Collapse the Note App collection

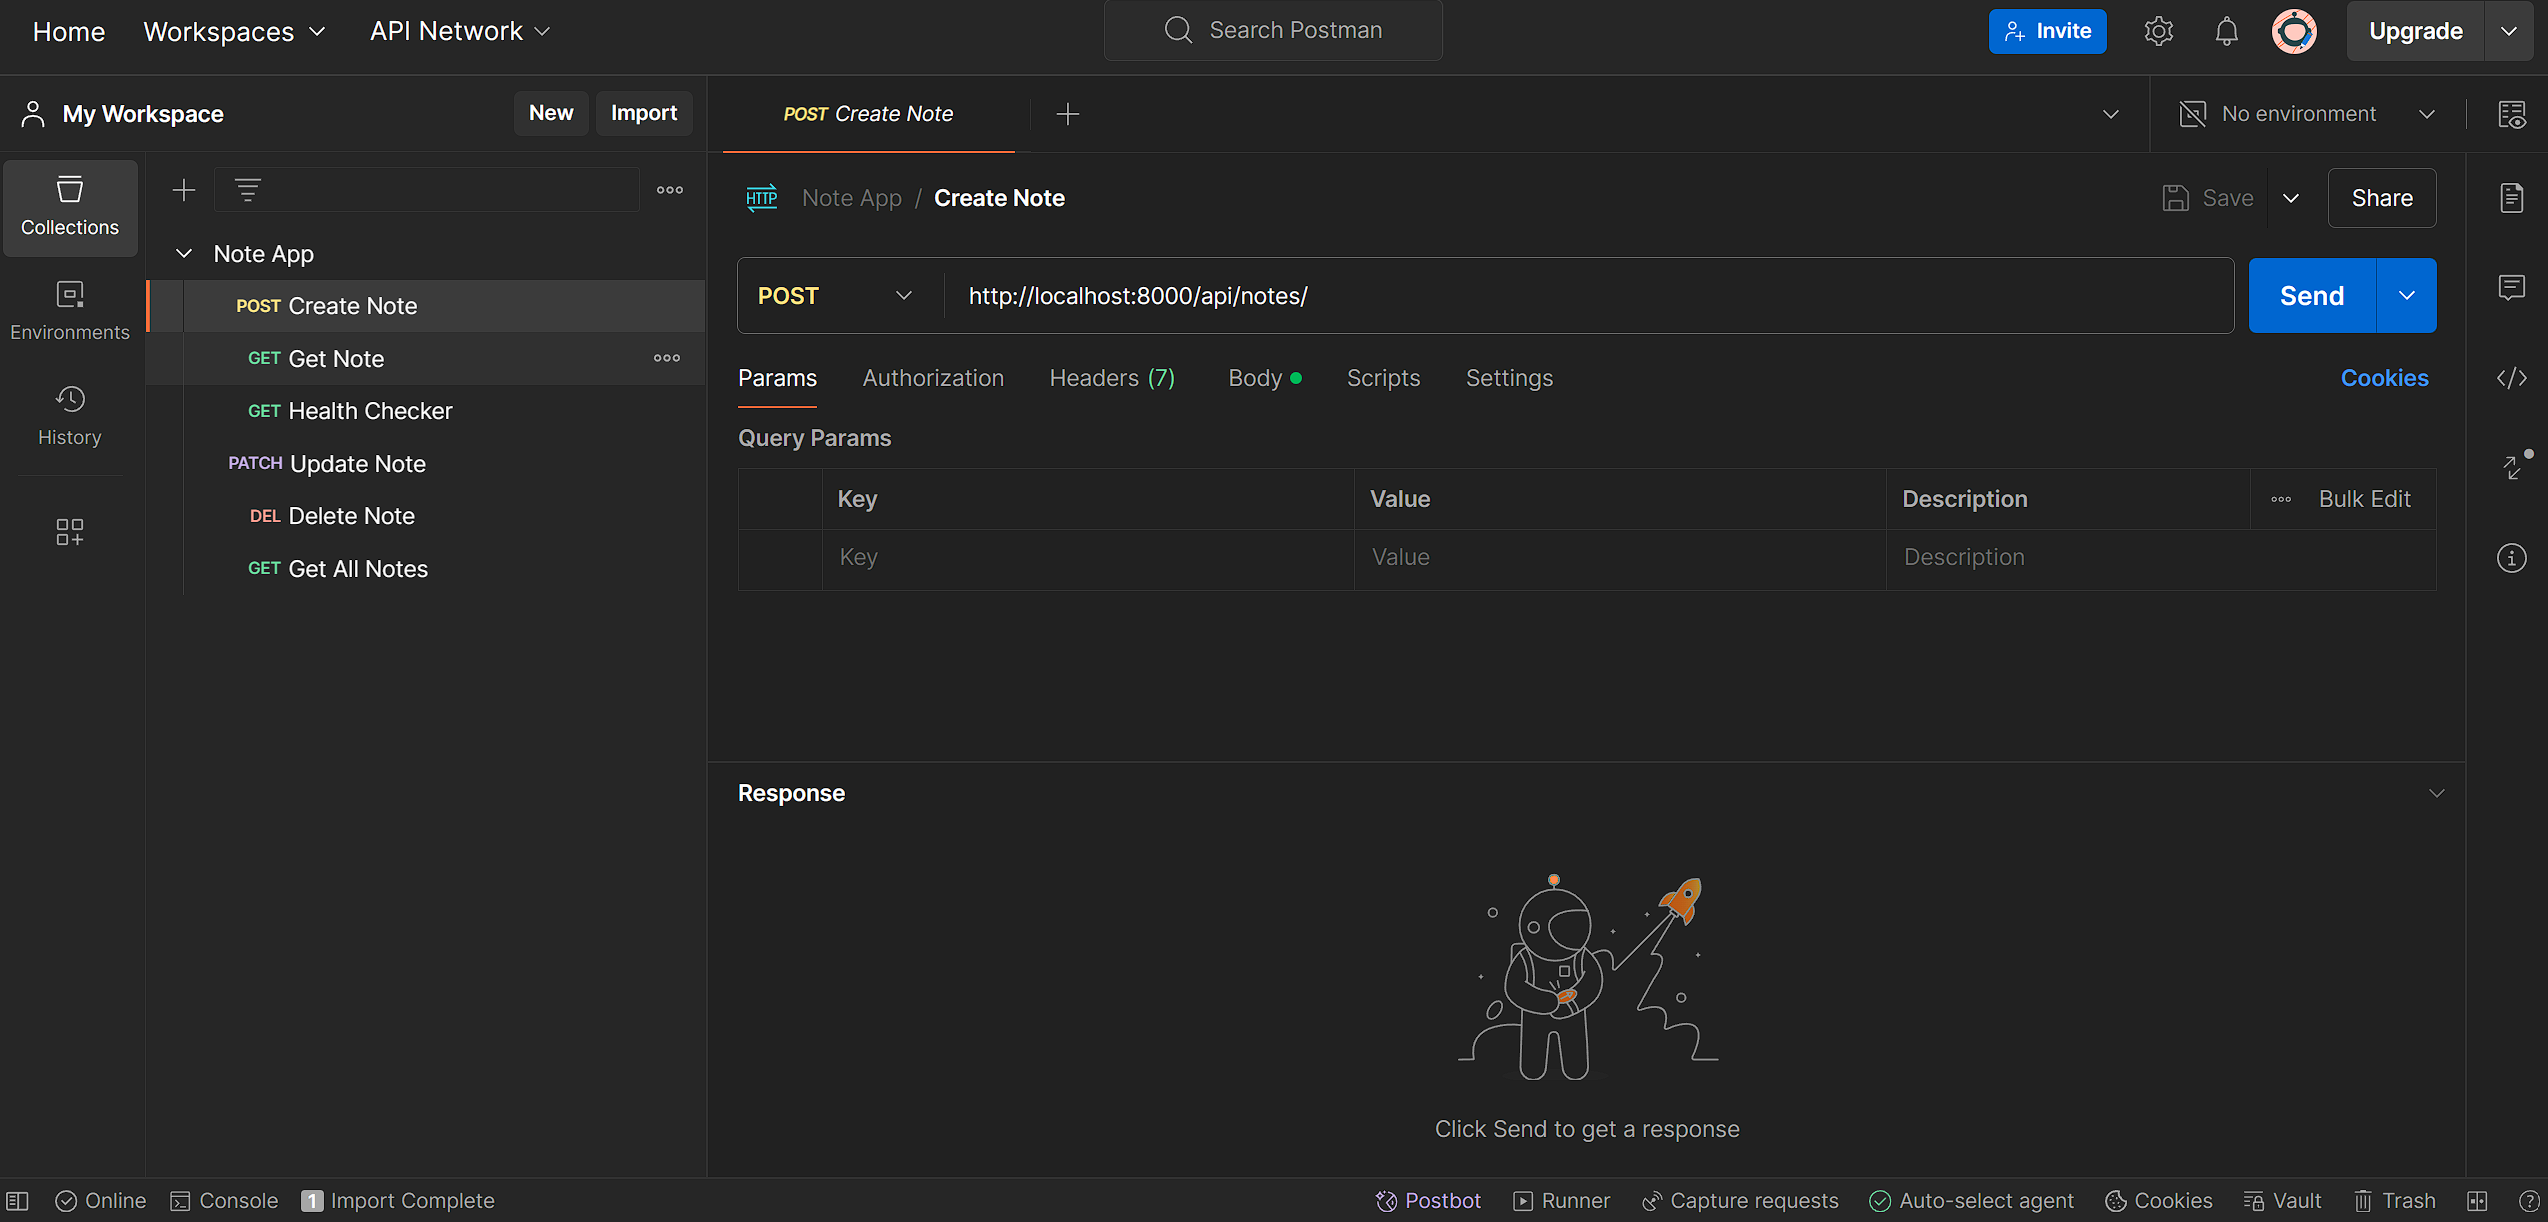[x=184, y=254]
